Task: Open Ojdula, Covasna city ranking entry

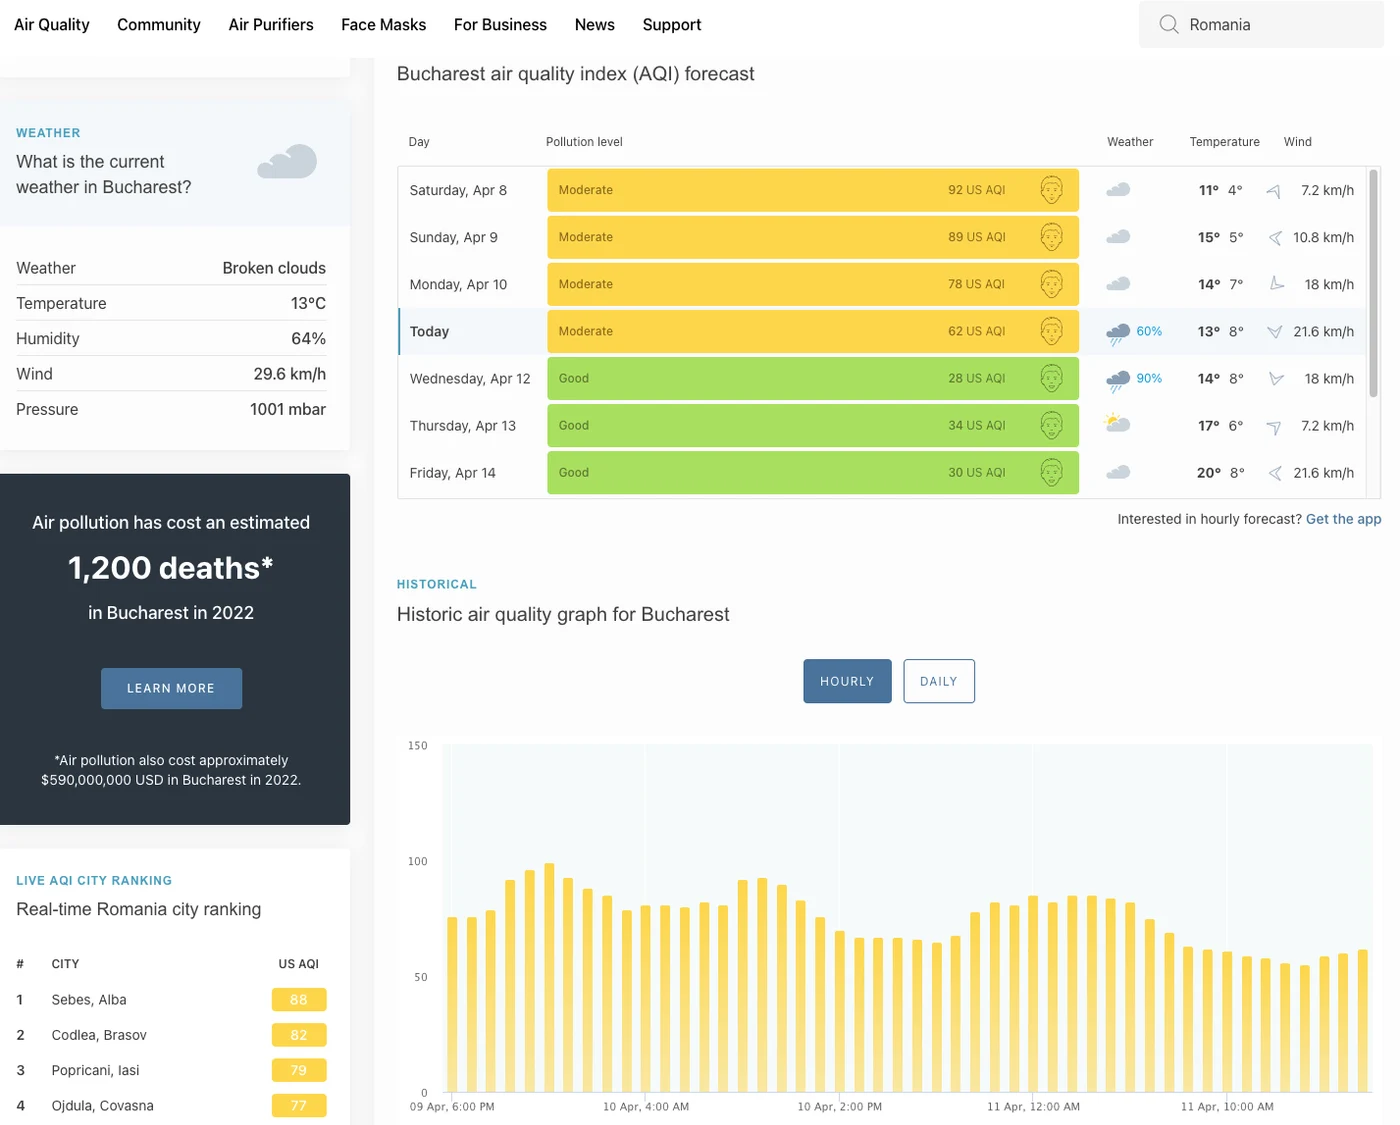Action: coord(103,1105)
